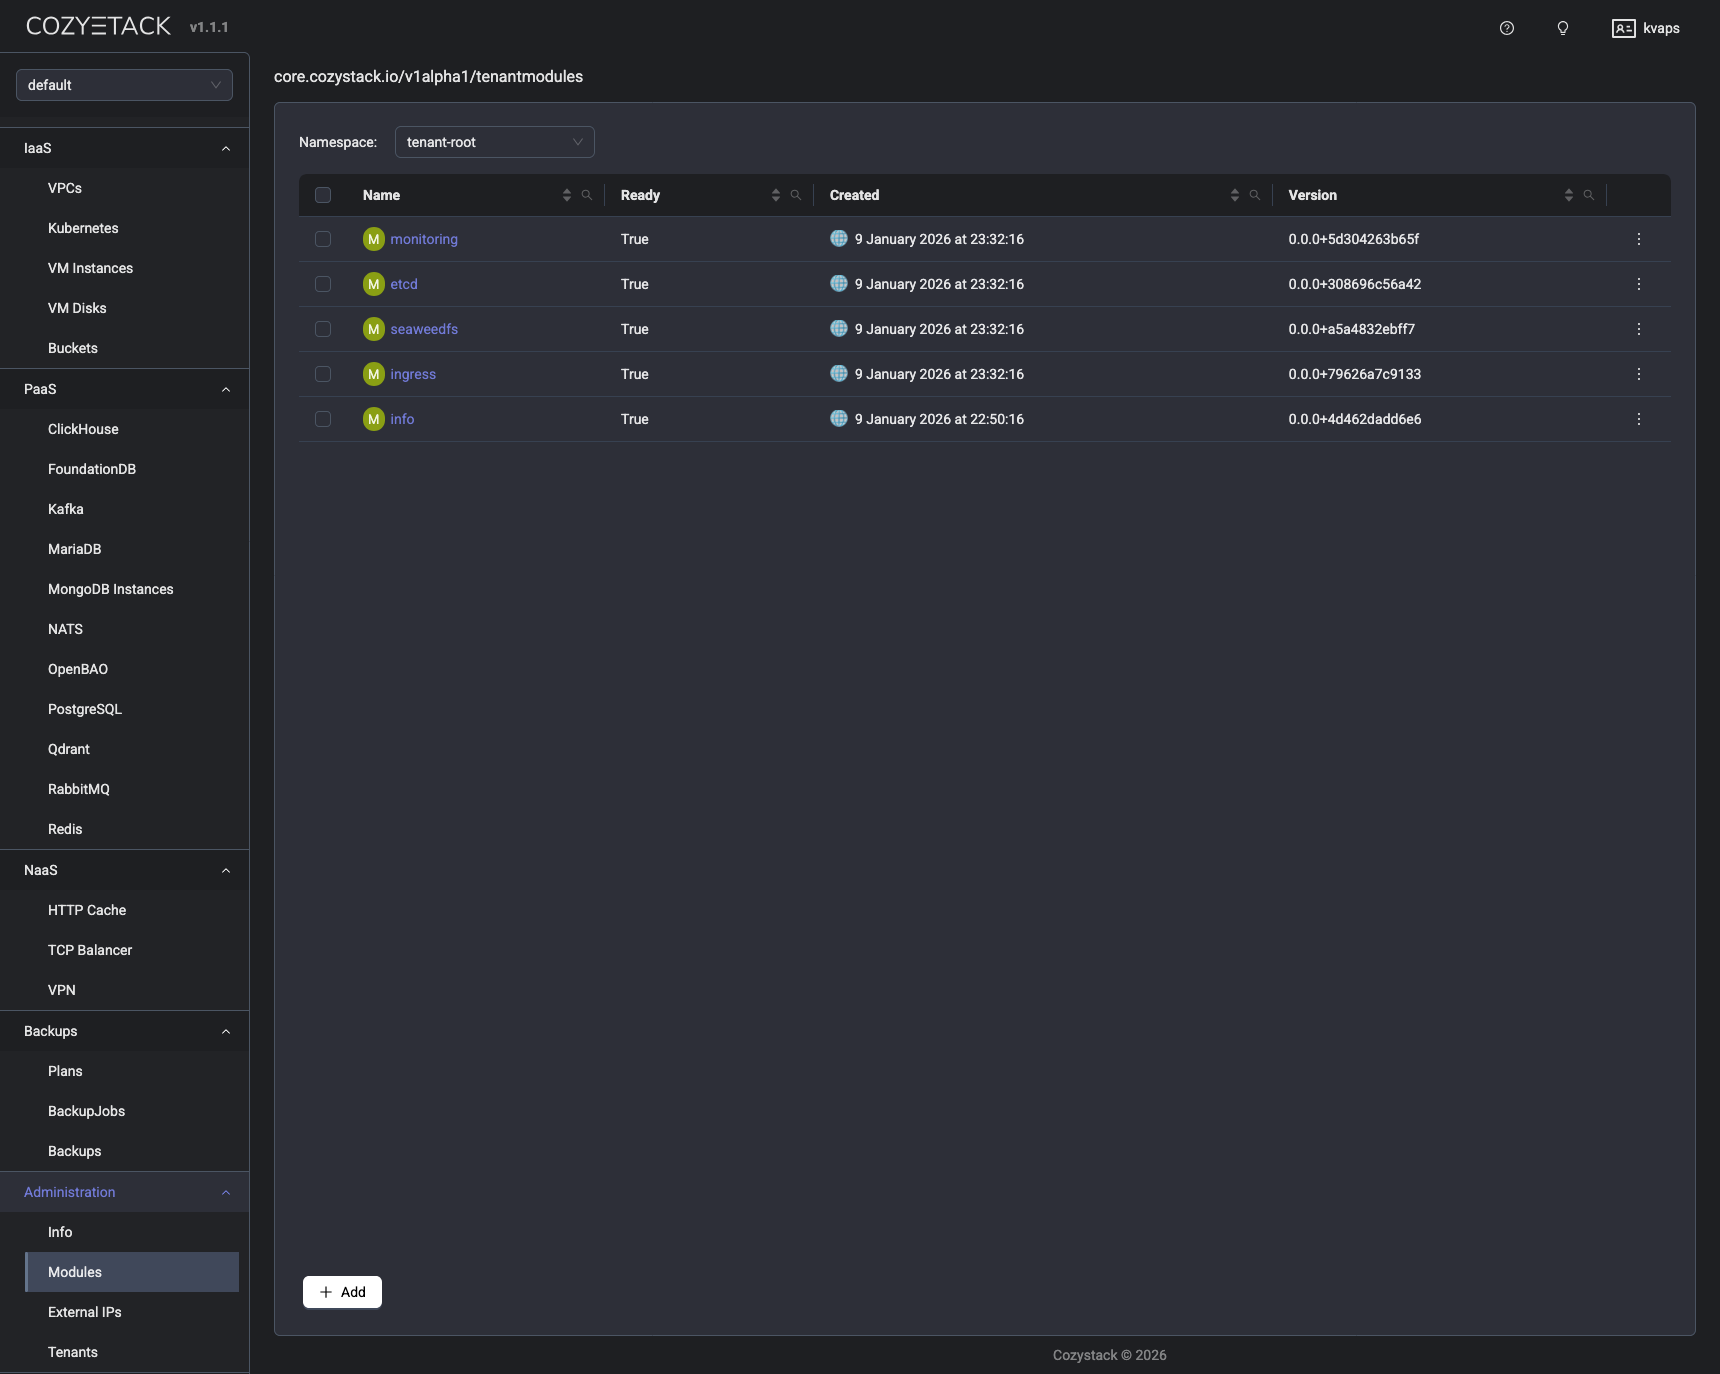Screen dimensions: 1720x1374
Task: Select Modules under Administration
Action: click(74, 1272)
